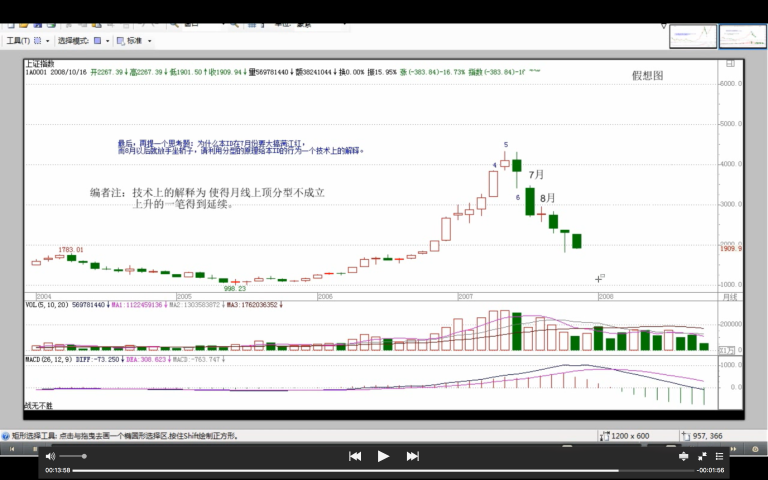This screenshot has width=768, height=480.
Task: Click the dotted rectangle selection tool icon
Action: point(37,41)
